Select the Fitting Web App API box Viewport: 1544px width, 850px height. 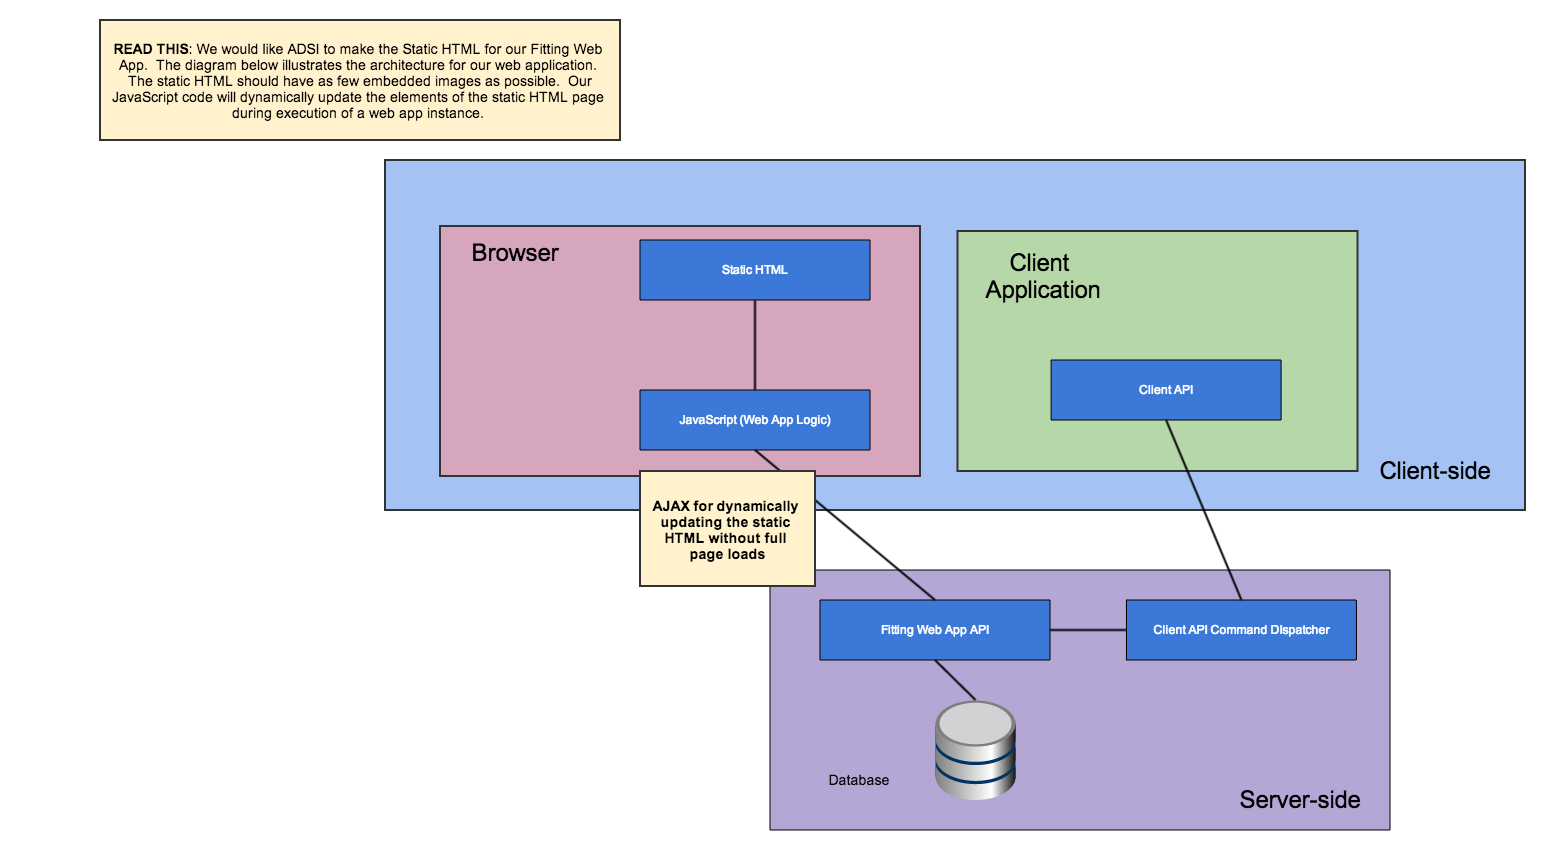click(934, 630)
